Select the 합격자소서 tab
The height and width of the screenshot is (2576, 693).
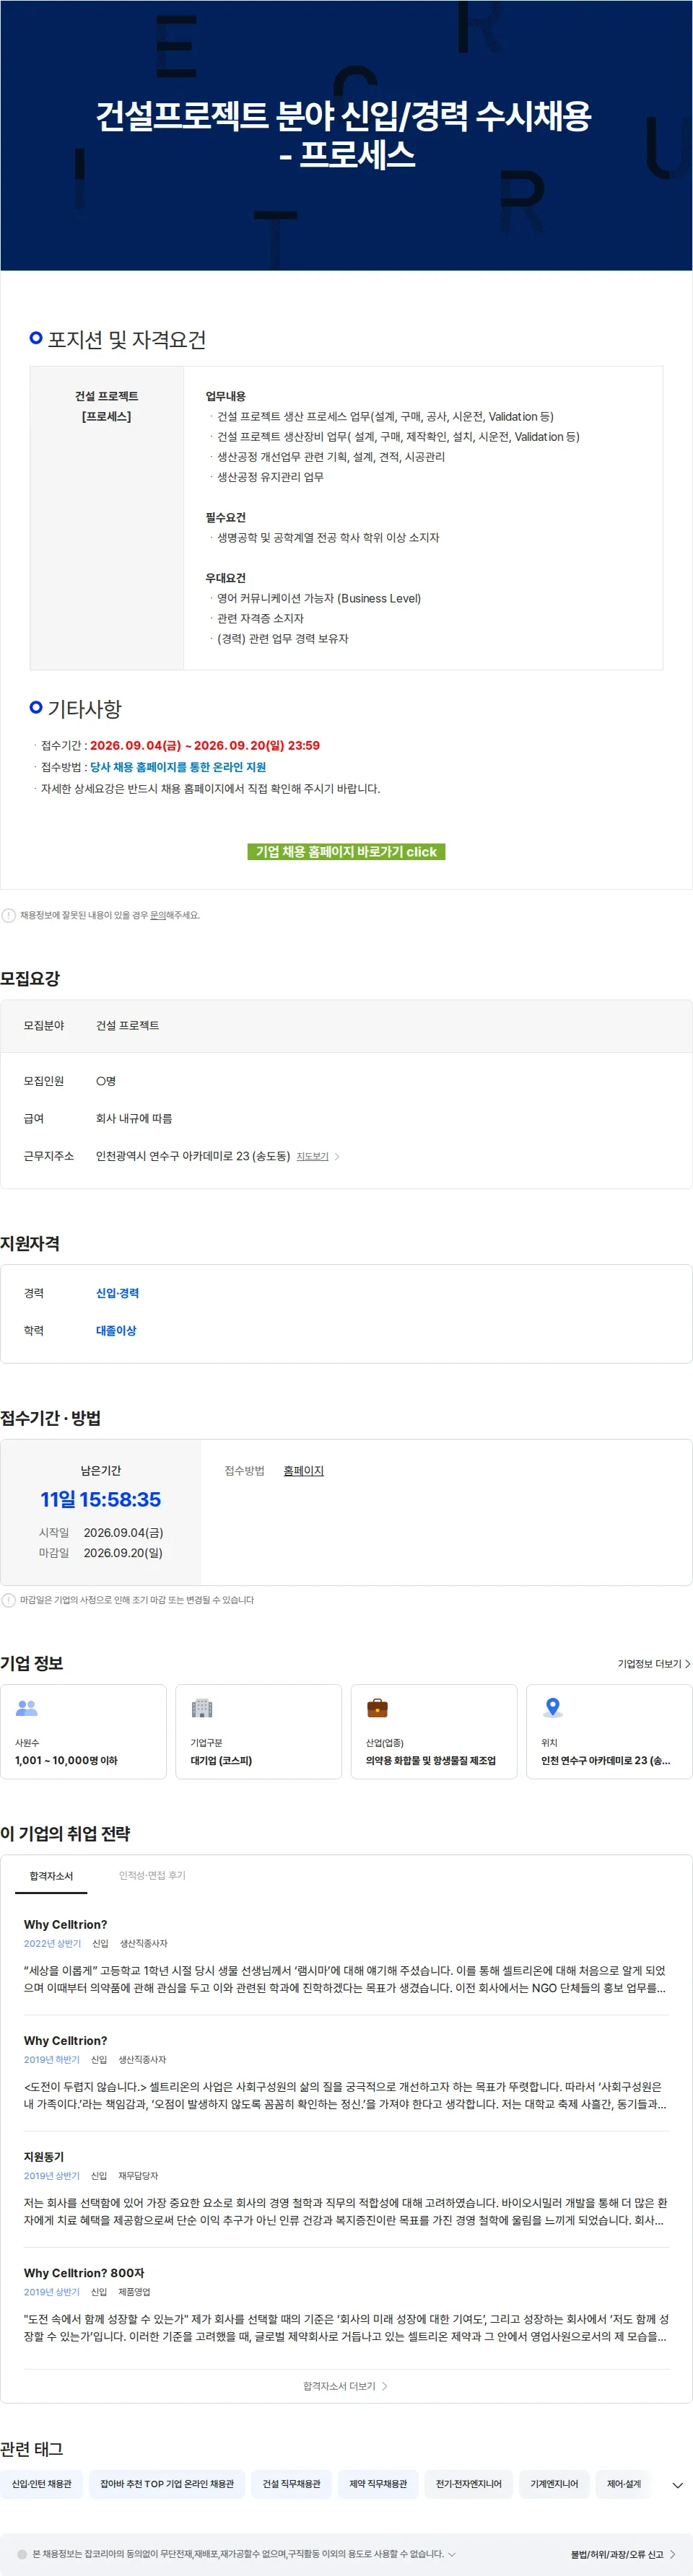pyautogui.click(x=51, y=1875)
